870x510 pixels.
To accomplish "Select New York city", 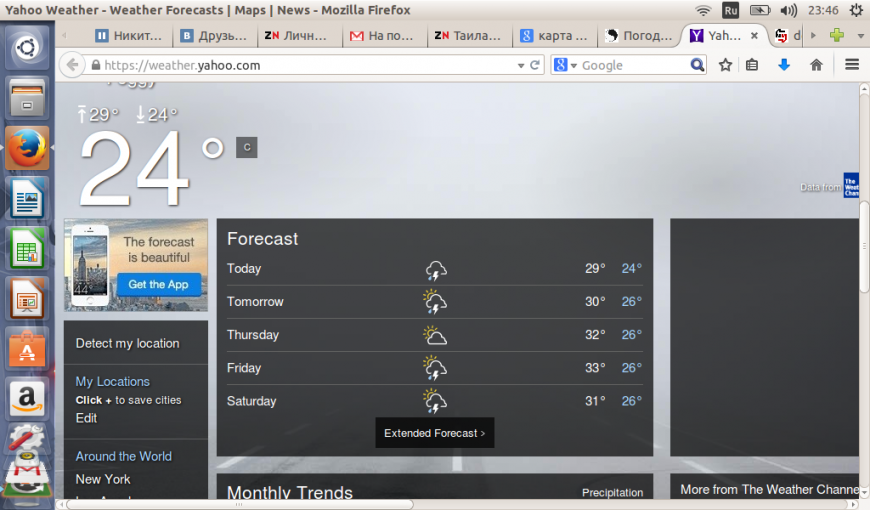I will tap(103, 479).
